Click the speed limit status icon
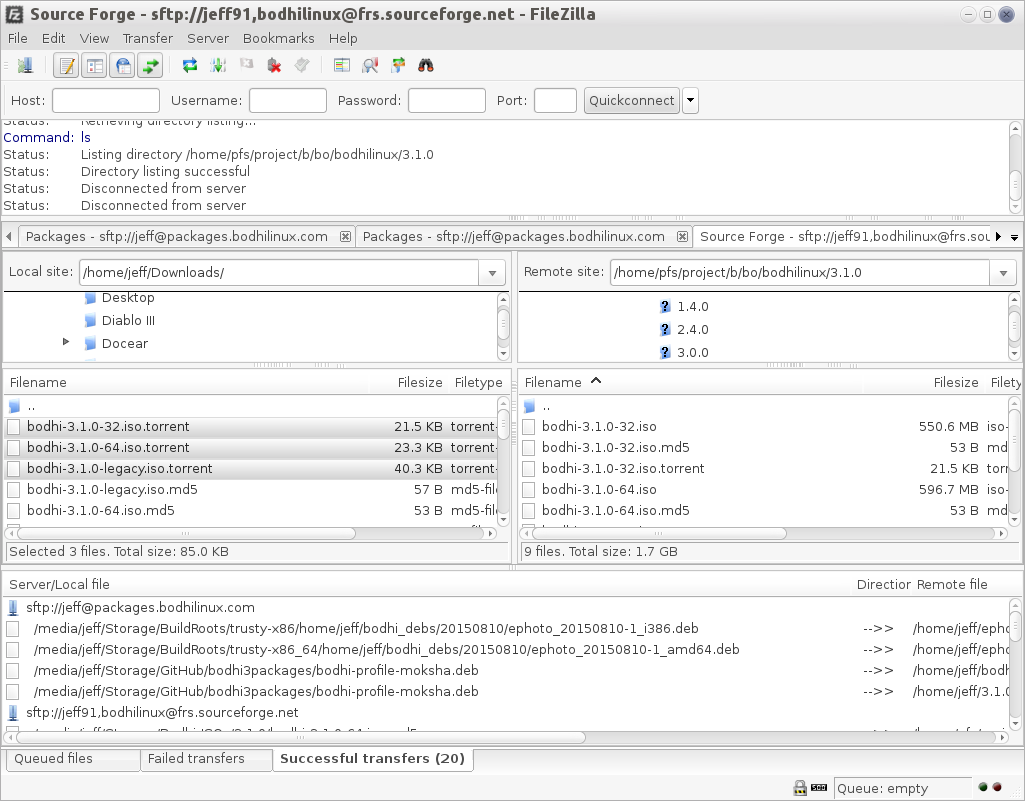This screenshot has width=1025, height=801. click(x=819, y=788)
